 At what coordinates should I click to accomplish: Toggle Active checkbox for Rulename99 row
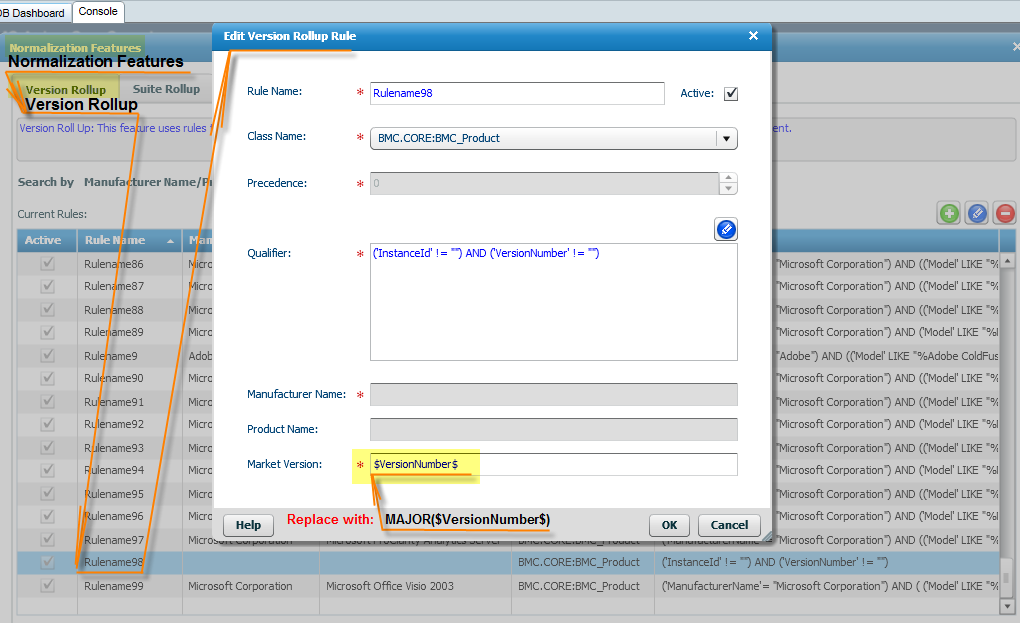click(x=47, y=586)
